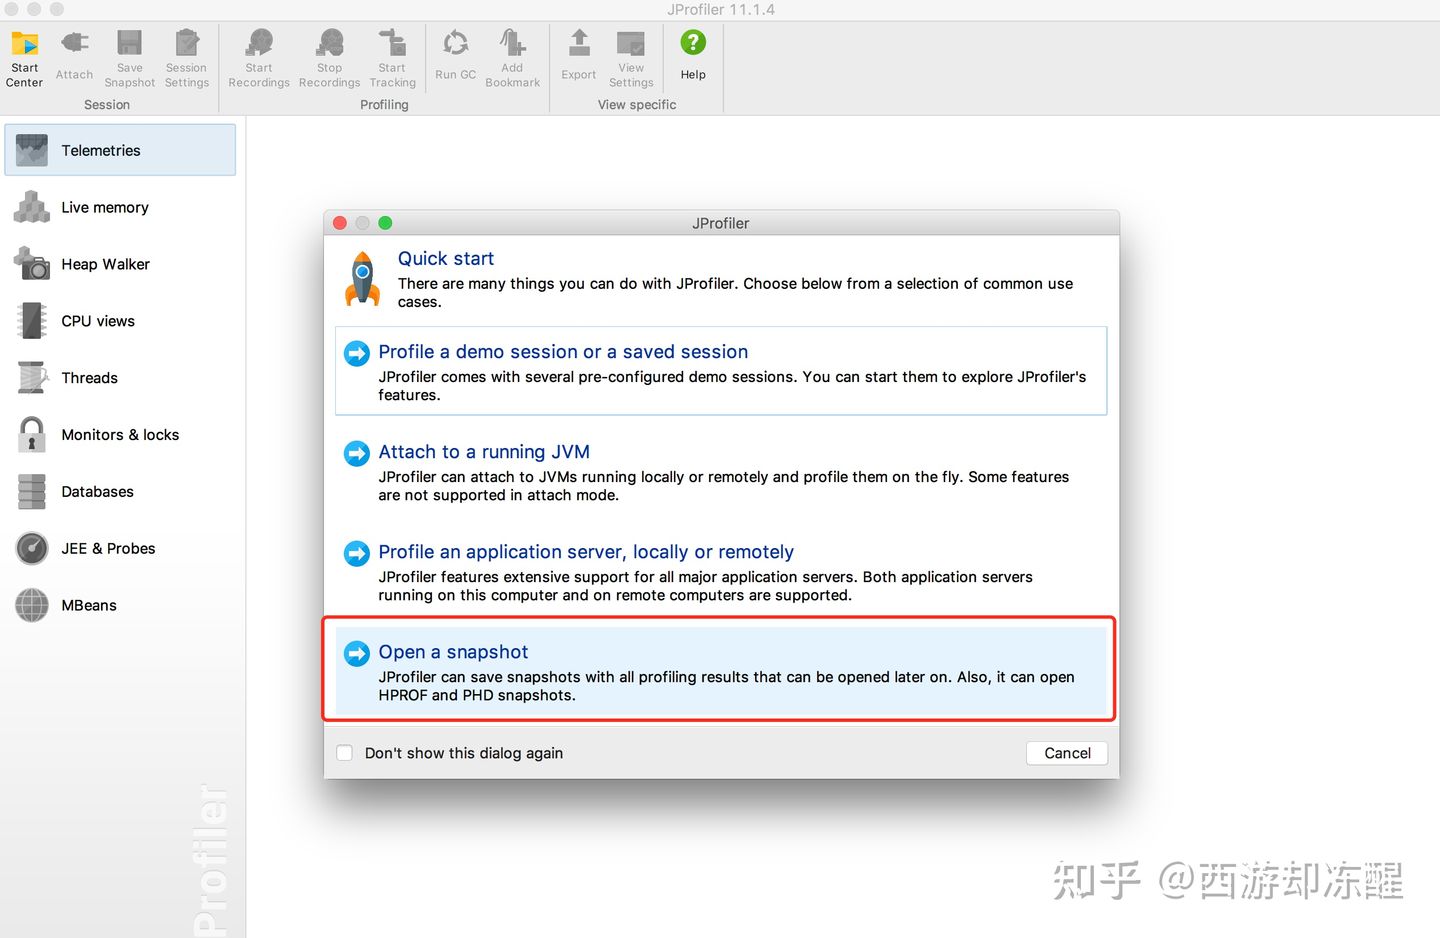Click the Cancel button in dialog
The height and width of the screenshot is (938, 1440).
click(1067, 753)
